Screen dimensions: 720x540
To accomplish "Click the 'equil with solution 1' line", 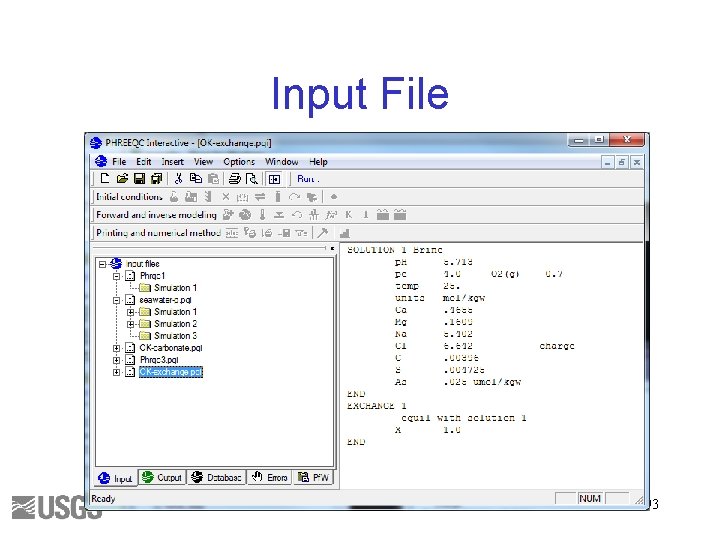I will [463, 418].
